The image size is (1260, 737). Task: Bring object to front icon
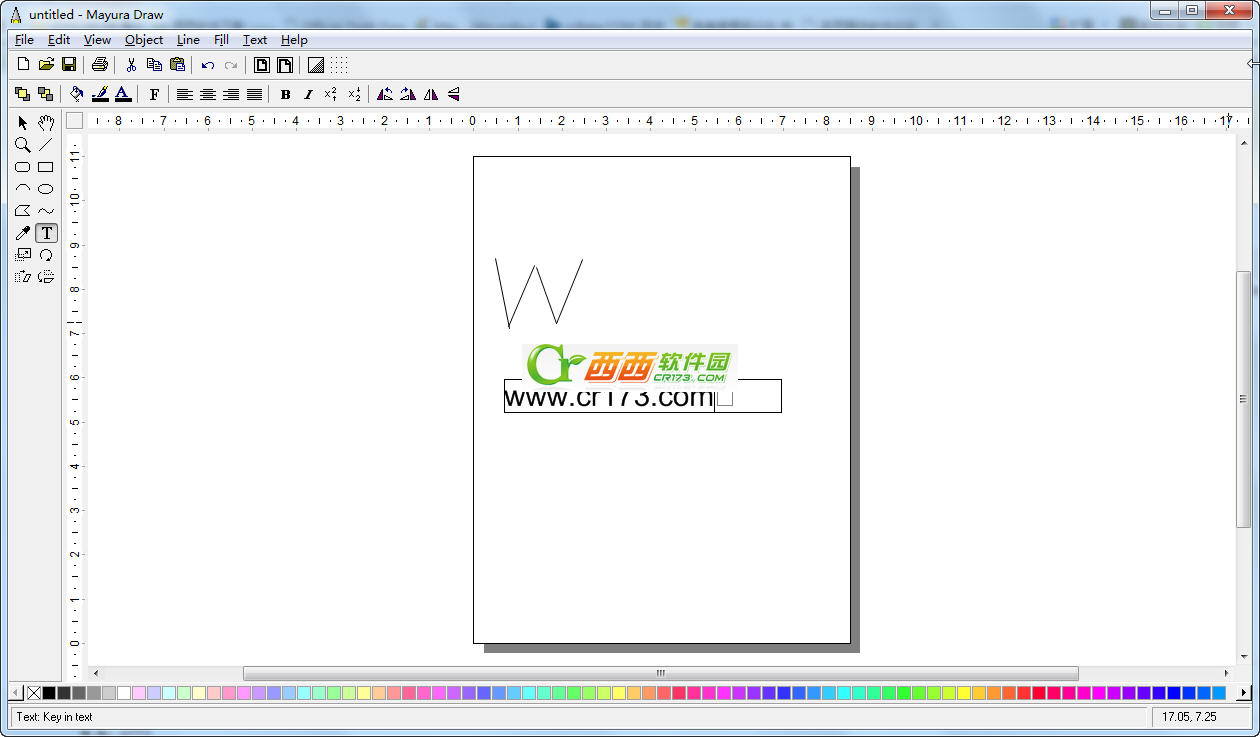[23, 94]
